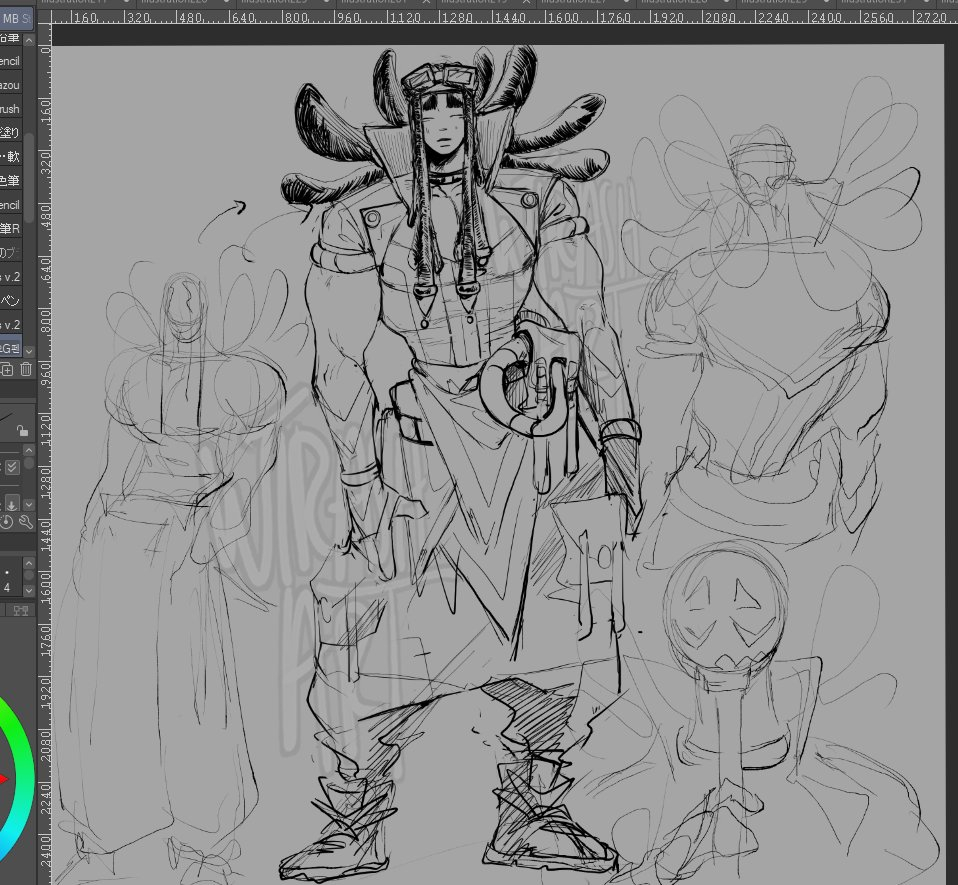
Task: Click the trash icon to delete sub tool
Action: pyautogui.click(x=26, y=370)
